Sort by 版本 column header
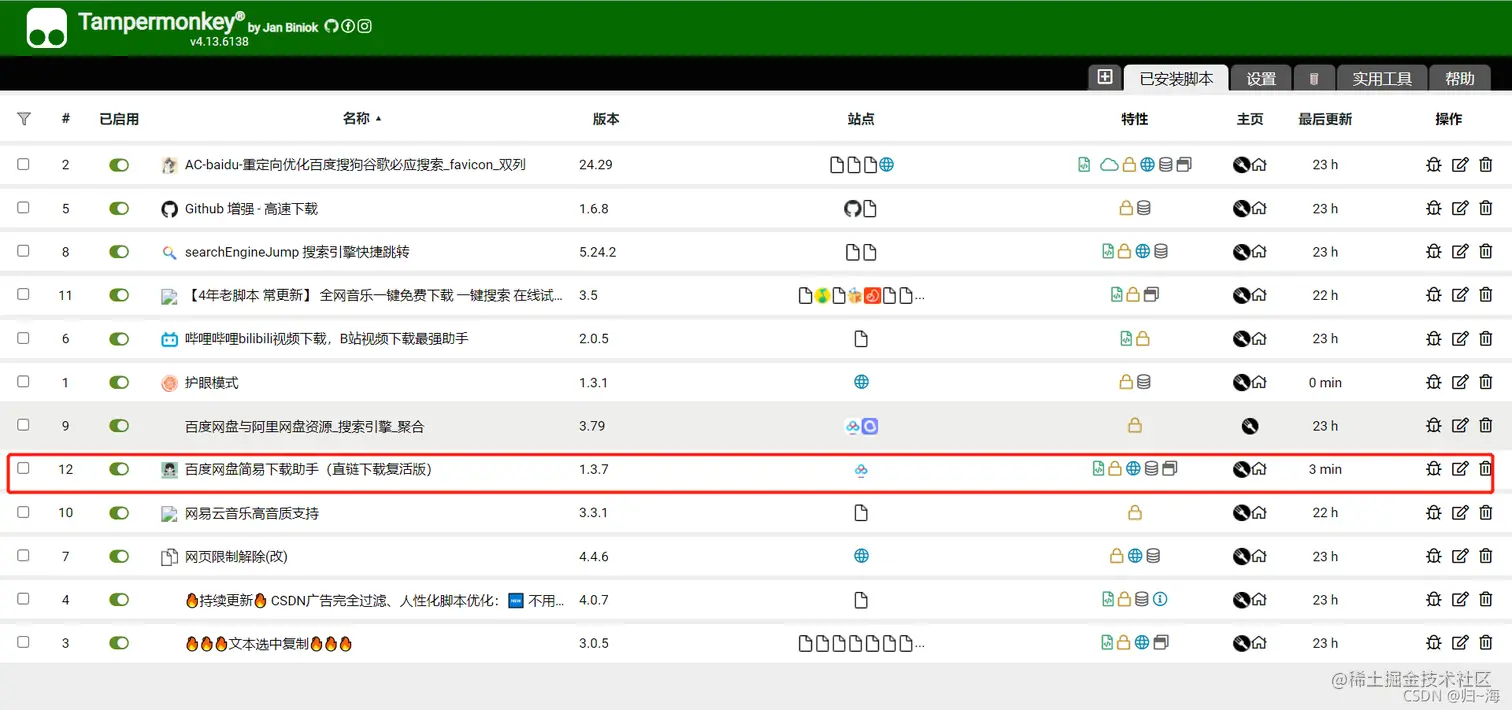Viewport: 1512px width, 710px height. 606,118
